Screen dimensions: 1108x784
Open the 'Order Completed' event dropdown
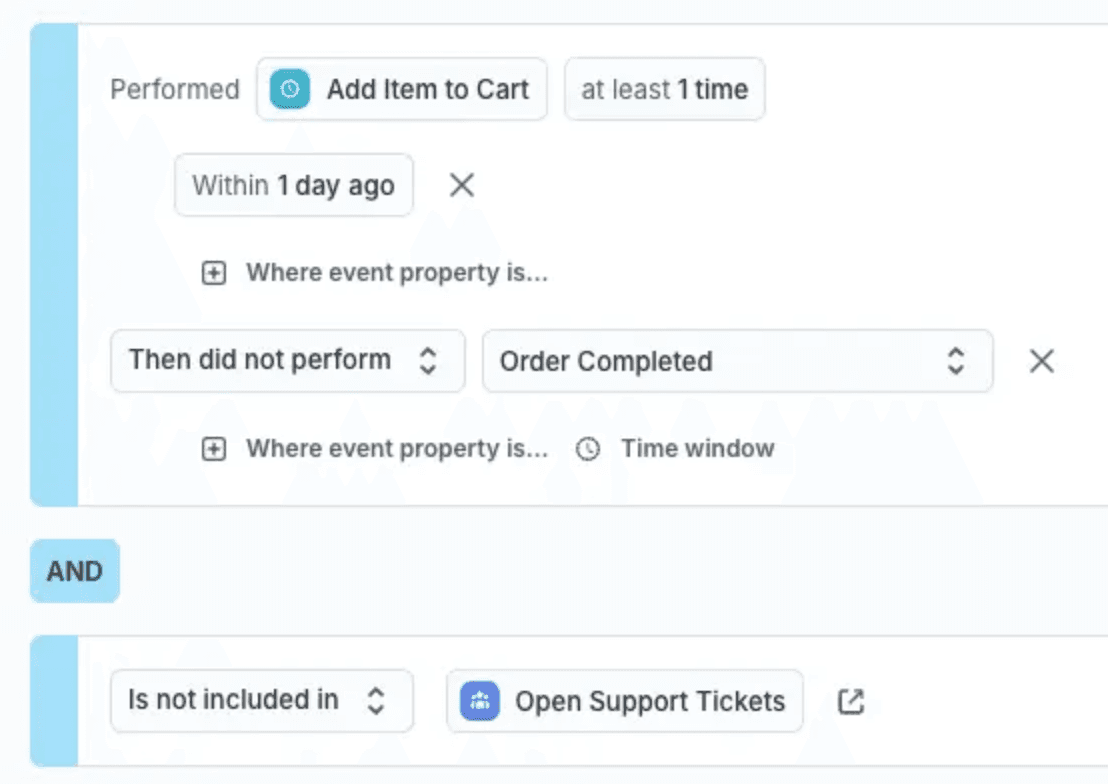pyautogui.click(x=737, y=361)
